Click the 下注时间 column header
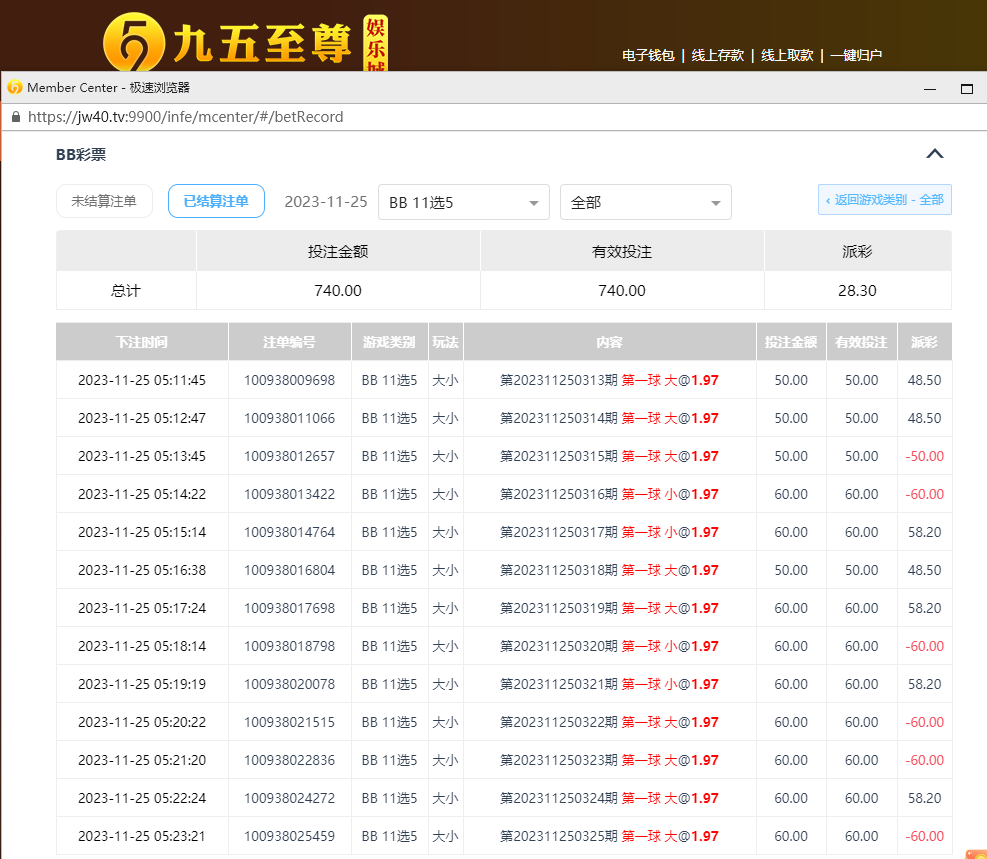Viewport: 987px width, 859px height. [x=142, y=342]
